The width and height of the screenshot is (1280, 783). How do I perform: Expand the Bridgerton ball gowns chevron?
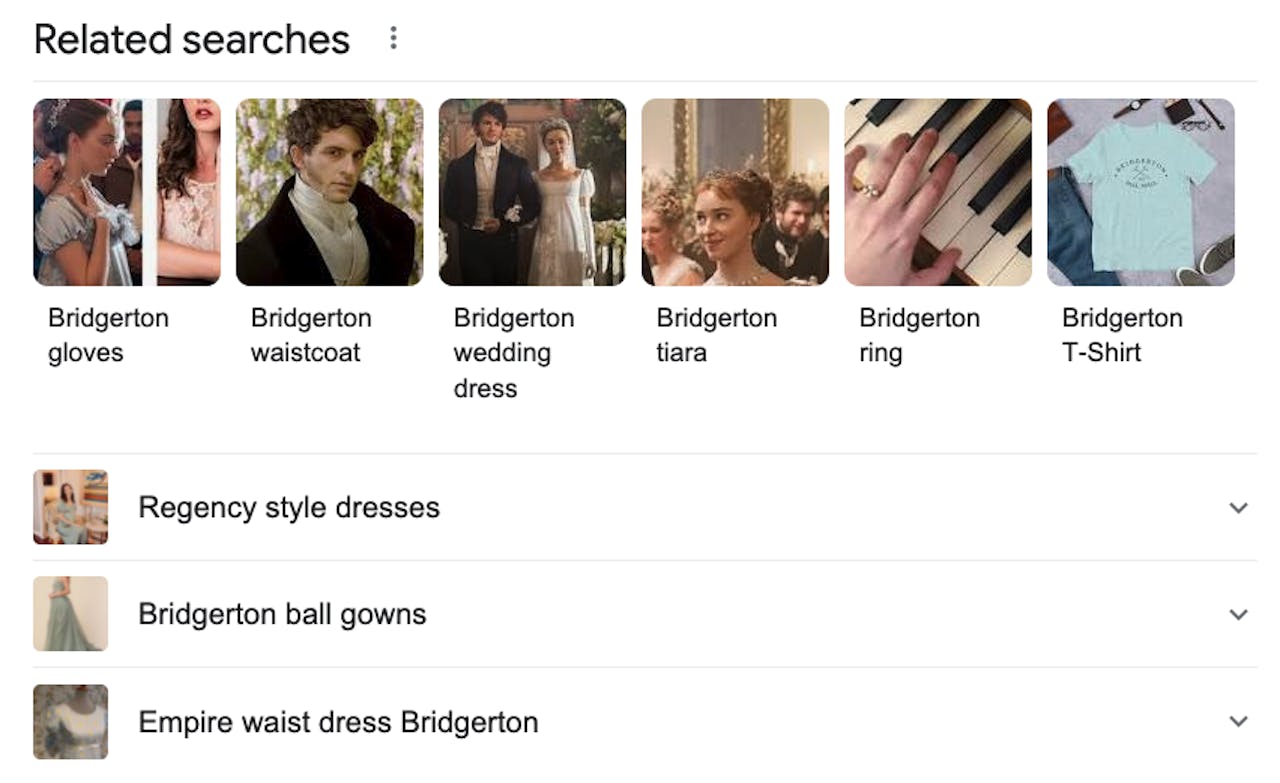click(1238, 614)
